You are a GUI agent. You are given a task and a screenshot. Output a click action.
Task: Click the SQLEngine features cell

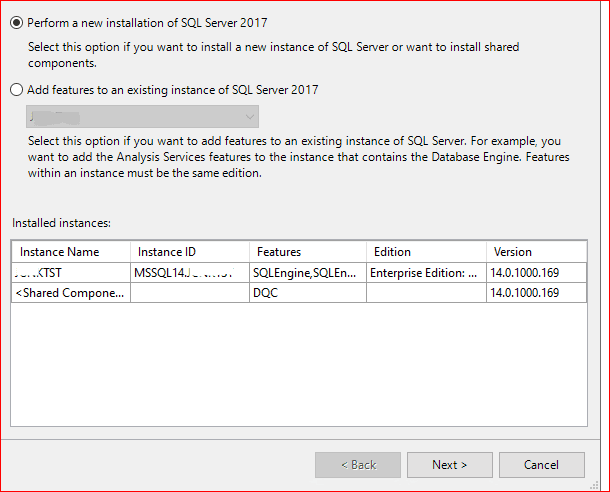tap(307, 272)
